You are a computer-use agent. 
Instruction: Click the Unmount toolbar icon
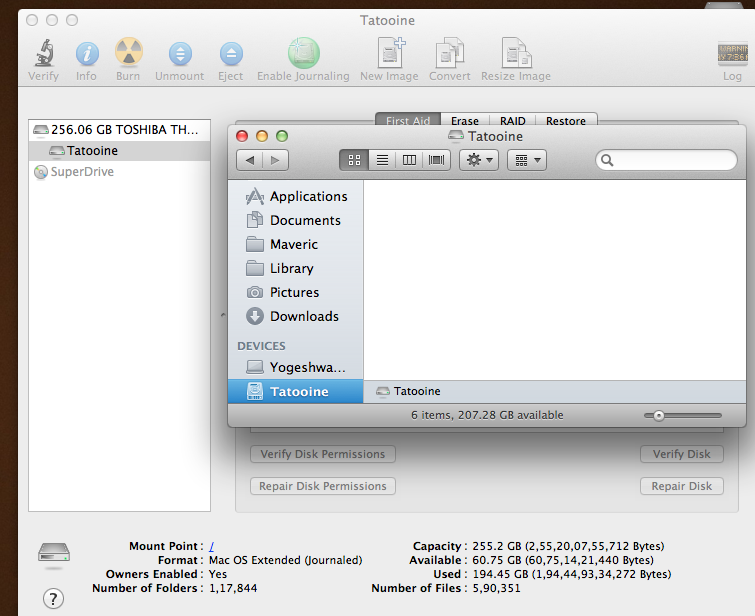click(x=180, y=53)
